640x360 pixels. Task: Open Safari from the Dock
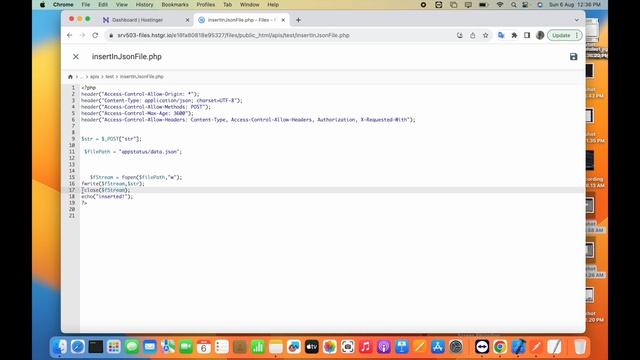(78, 347)
